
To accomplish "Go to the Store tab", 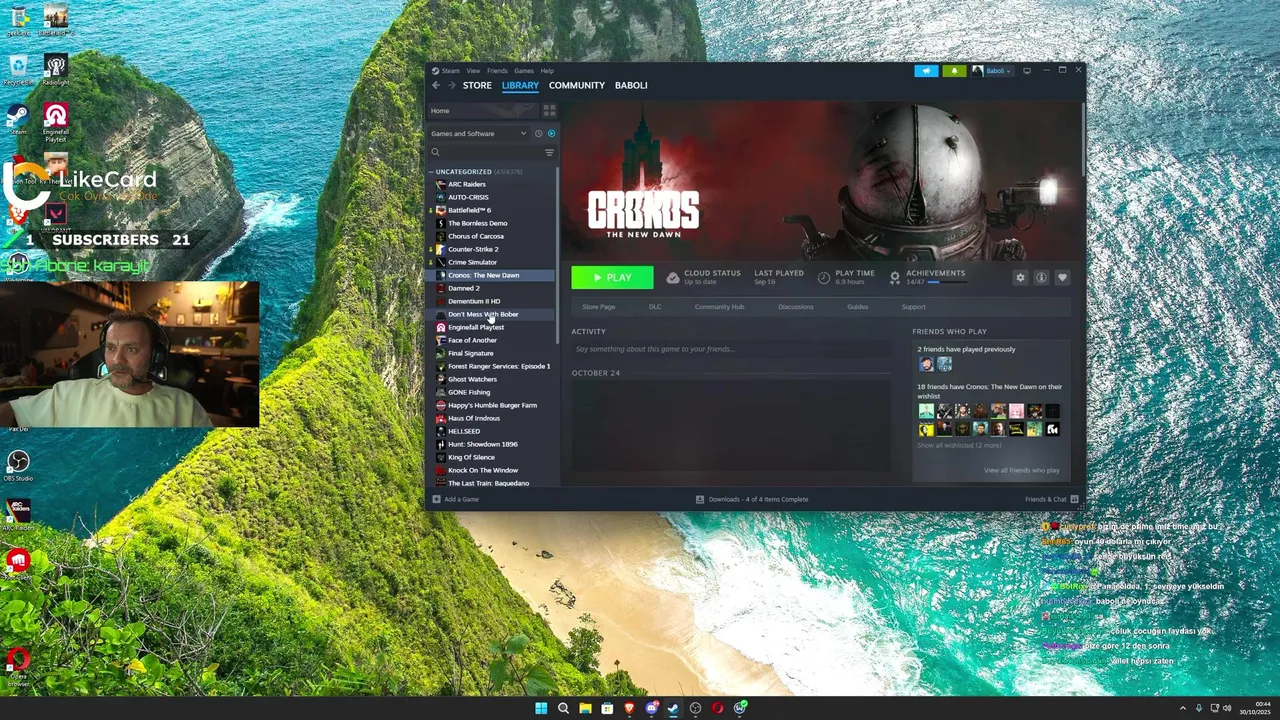I will click(x=477, y=85).
